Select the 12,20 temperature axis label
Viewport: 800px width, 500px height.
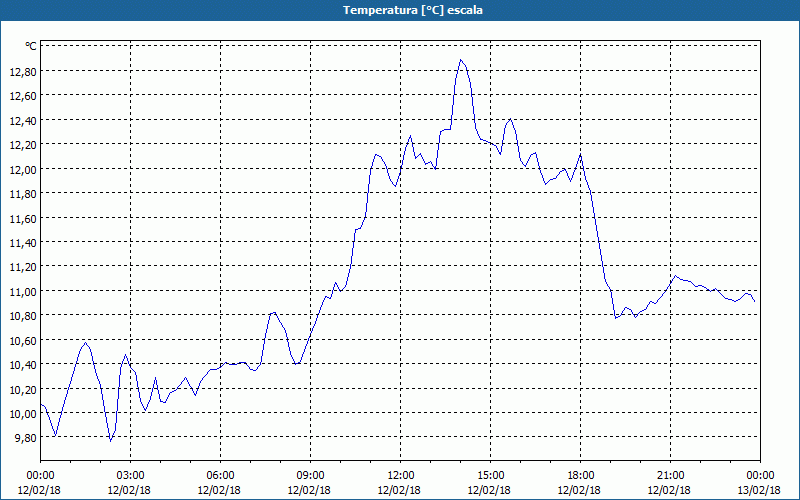point(23,145)
